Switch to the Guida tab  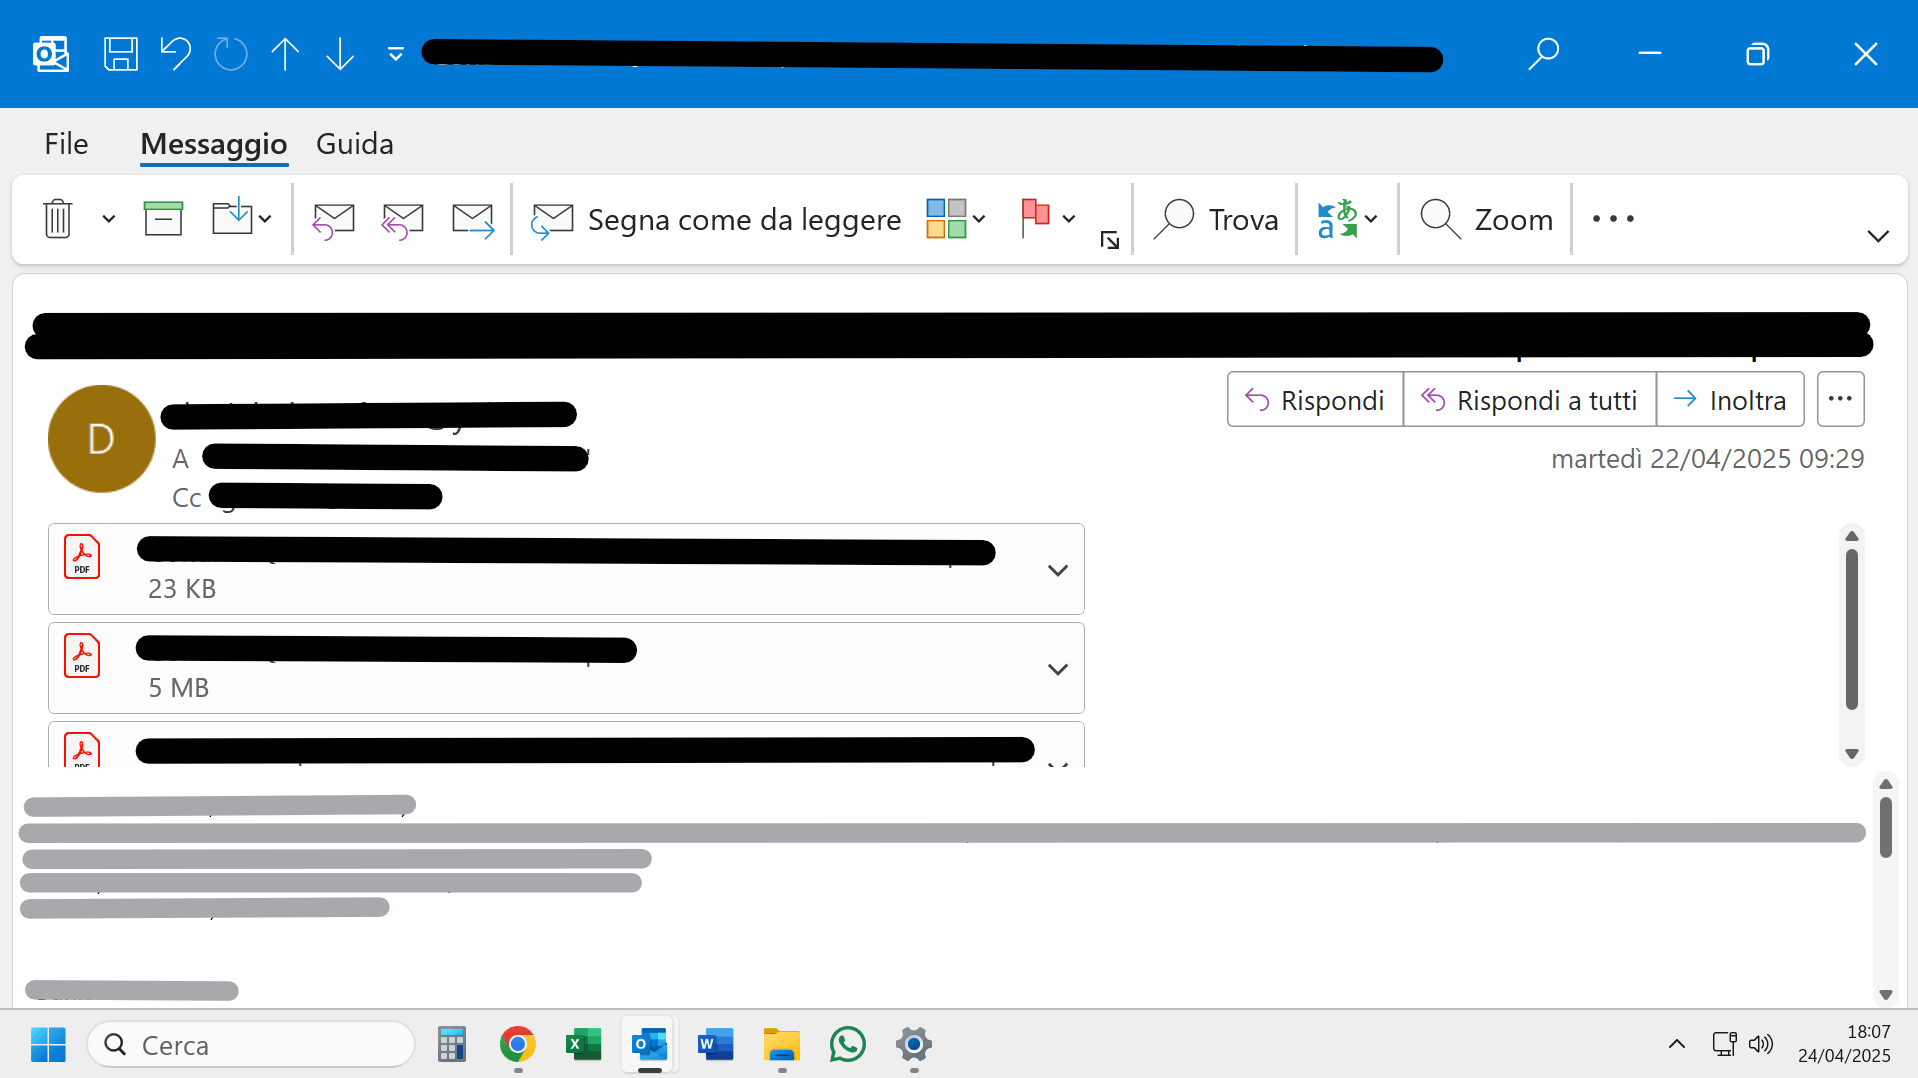pyautogui.click(x=354, y=143)
